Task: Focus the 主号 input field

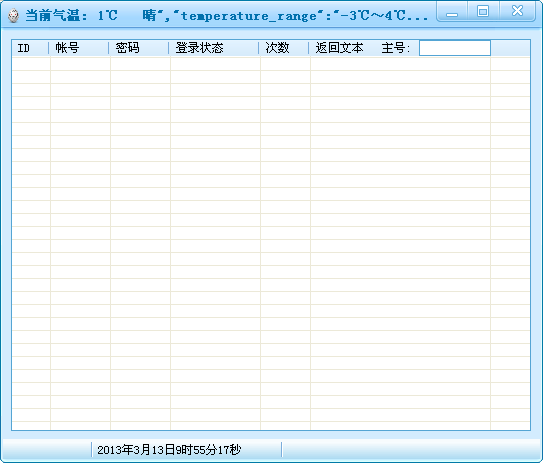Action: click(455, 48)
